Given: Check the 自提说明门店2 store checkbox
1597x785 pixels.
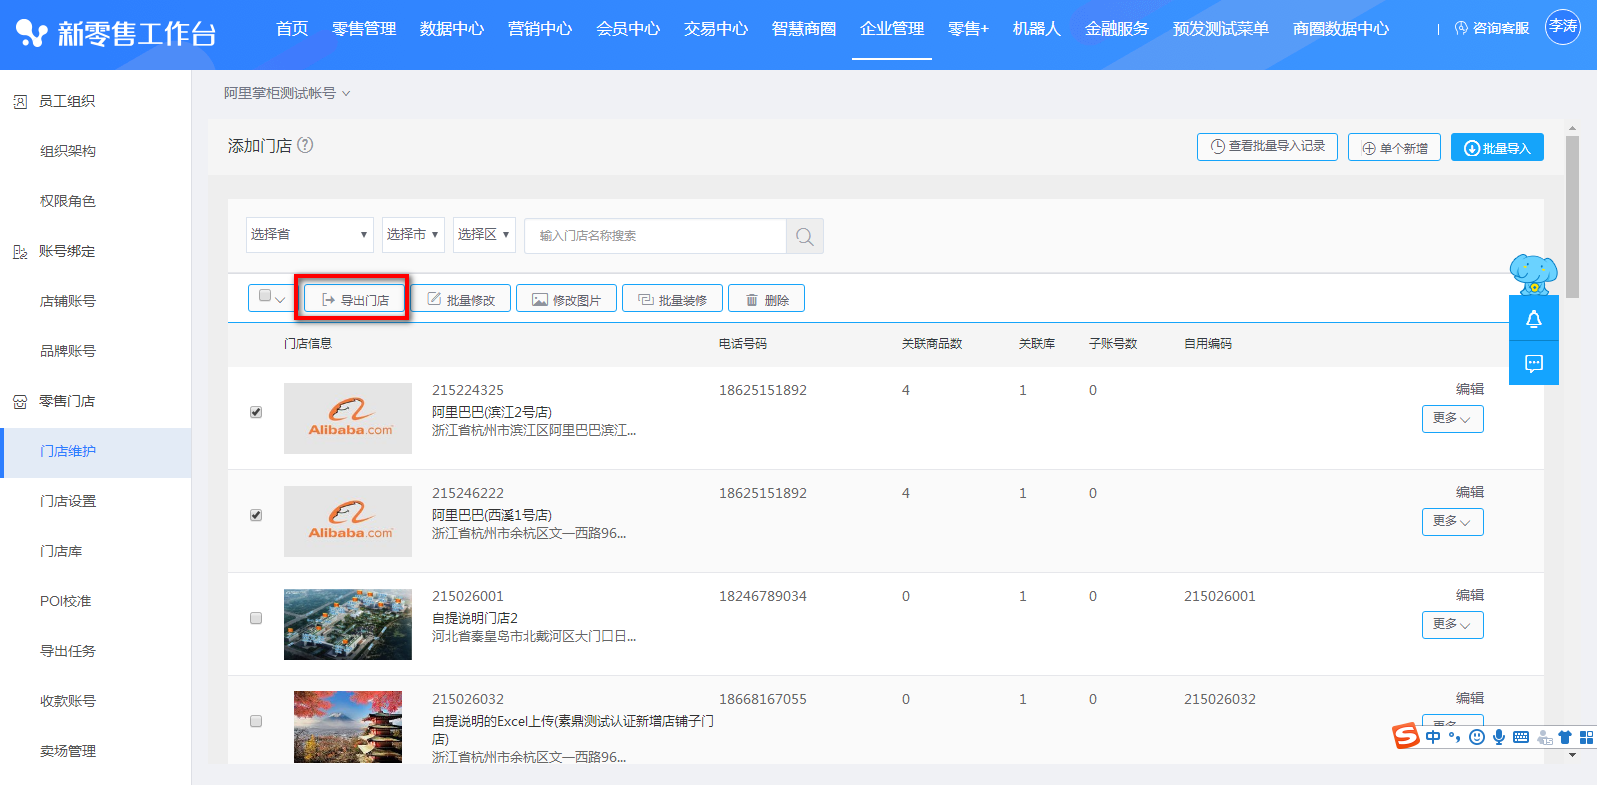Looking at the screenshot, I should [256, 618].
